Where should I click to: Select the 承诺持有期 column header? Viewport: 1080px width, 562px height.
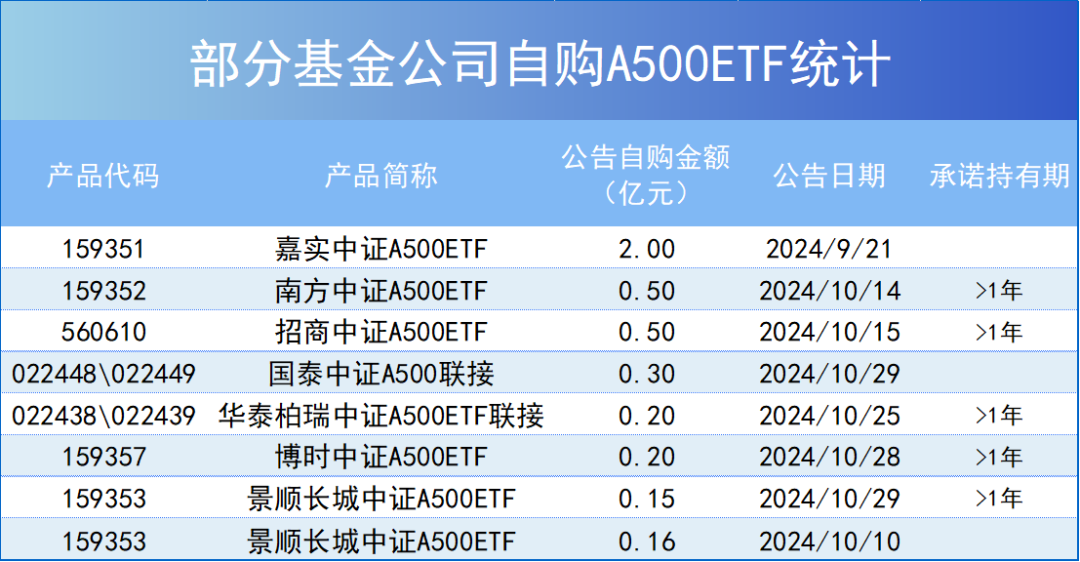999,176
